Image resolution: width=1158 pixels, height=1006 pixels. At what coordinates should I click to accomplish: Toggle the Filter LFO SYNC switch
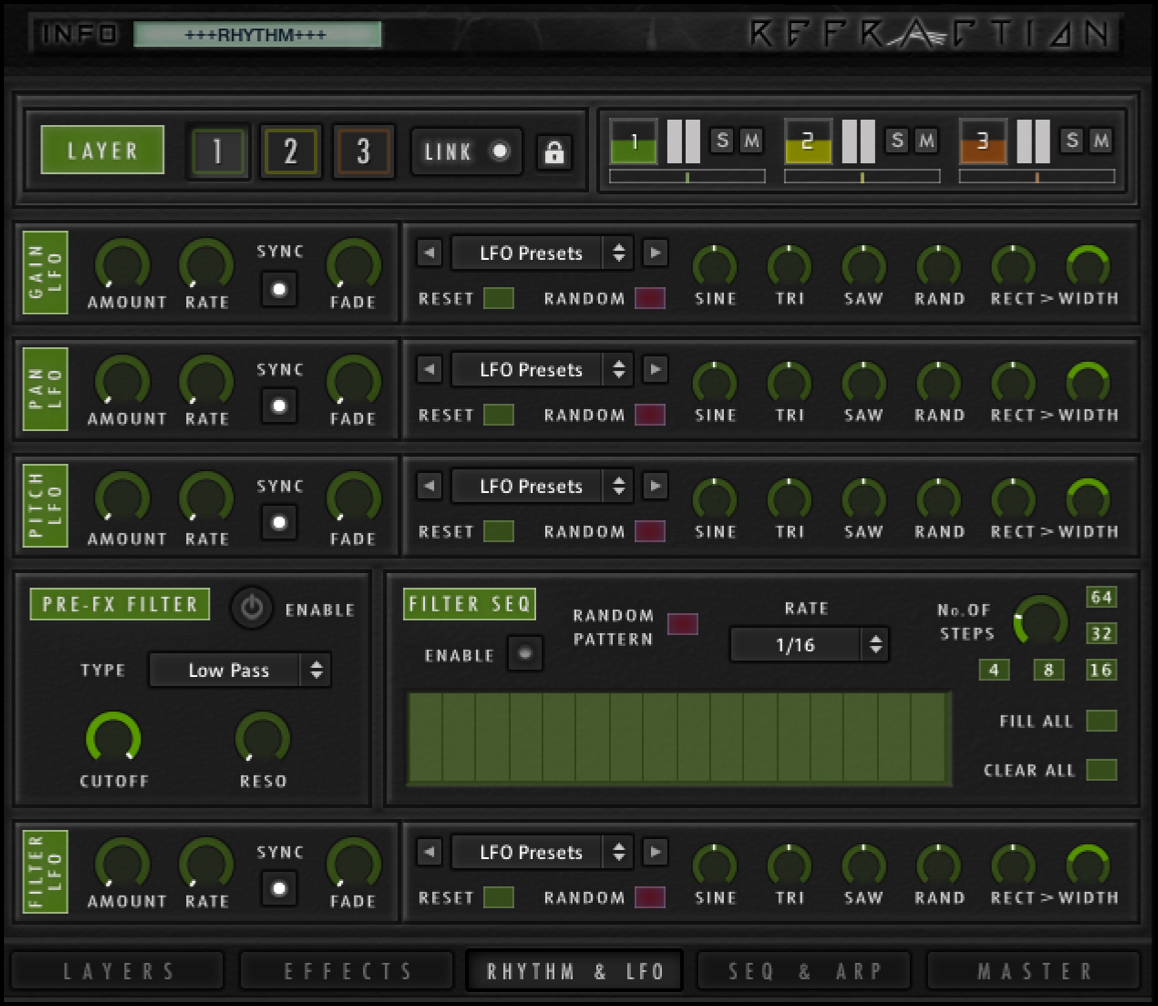279,889
